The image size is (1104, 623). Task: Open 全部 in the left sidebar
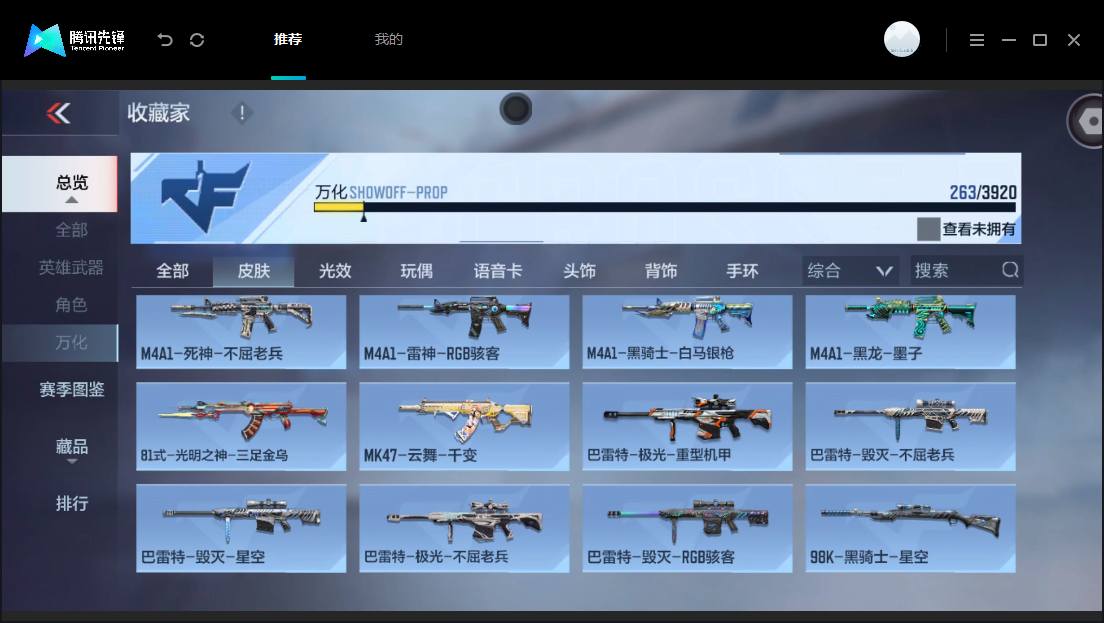click(x=71, y=230)
